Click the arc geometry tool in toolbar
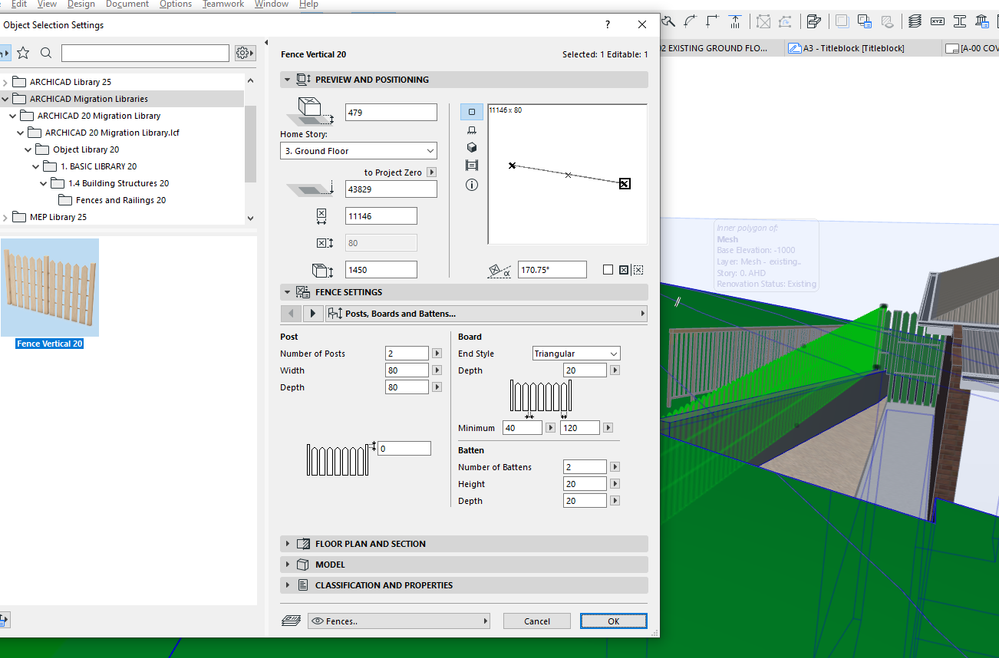 click(690, 22)
